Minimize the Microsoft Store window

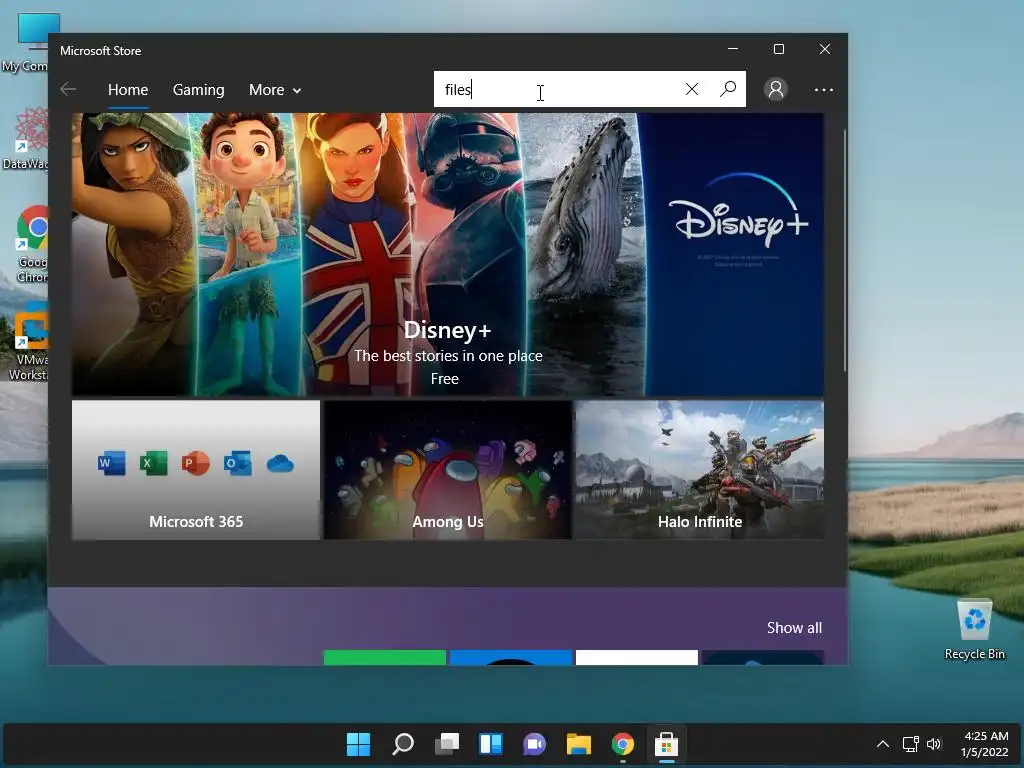pyautogui.click(x=733, y=50)
